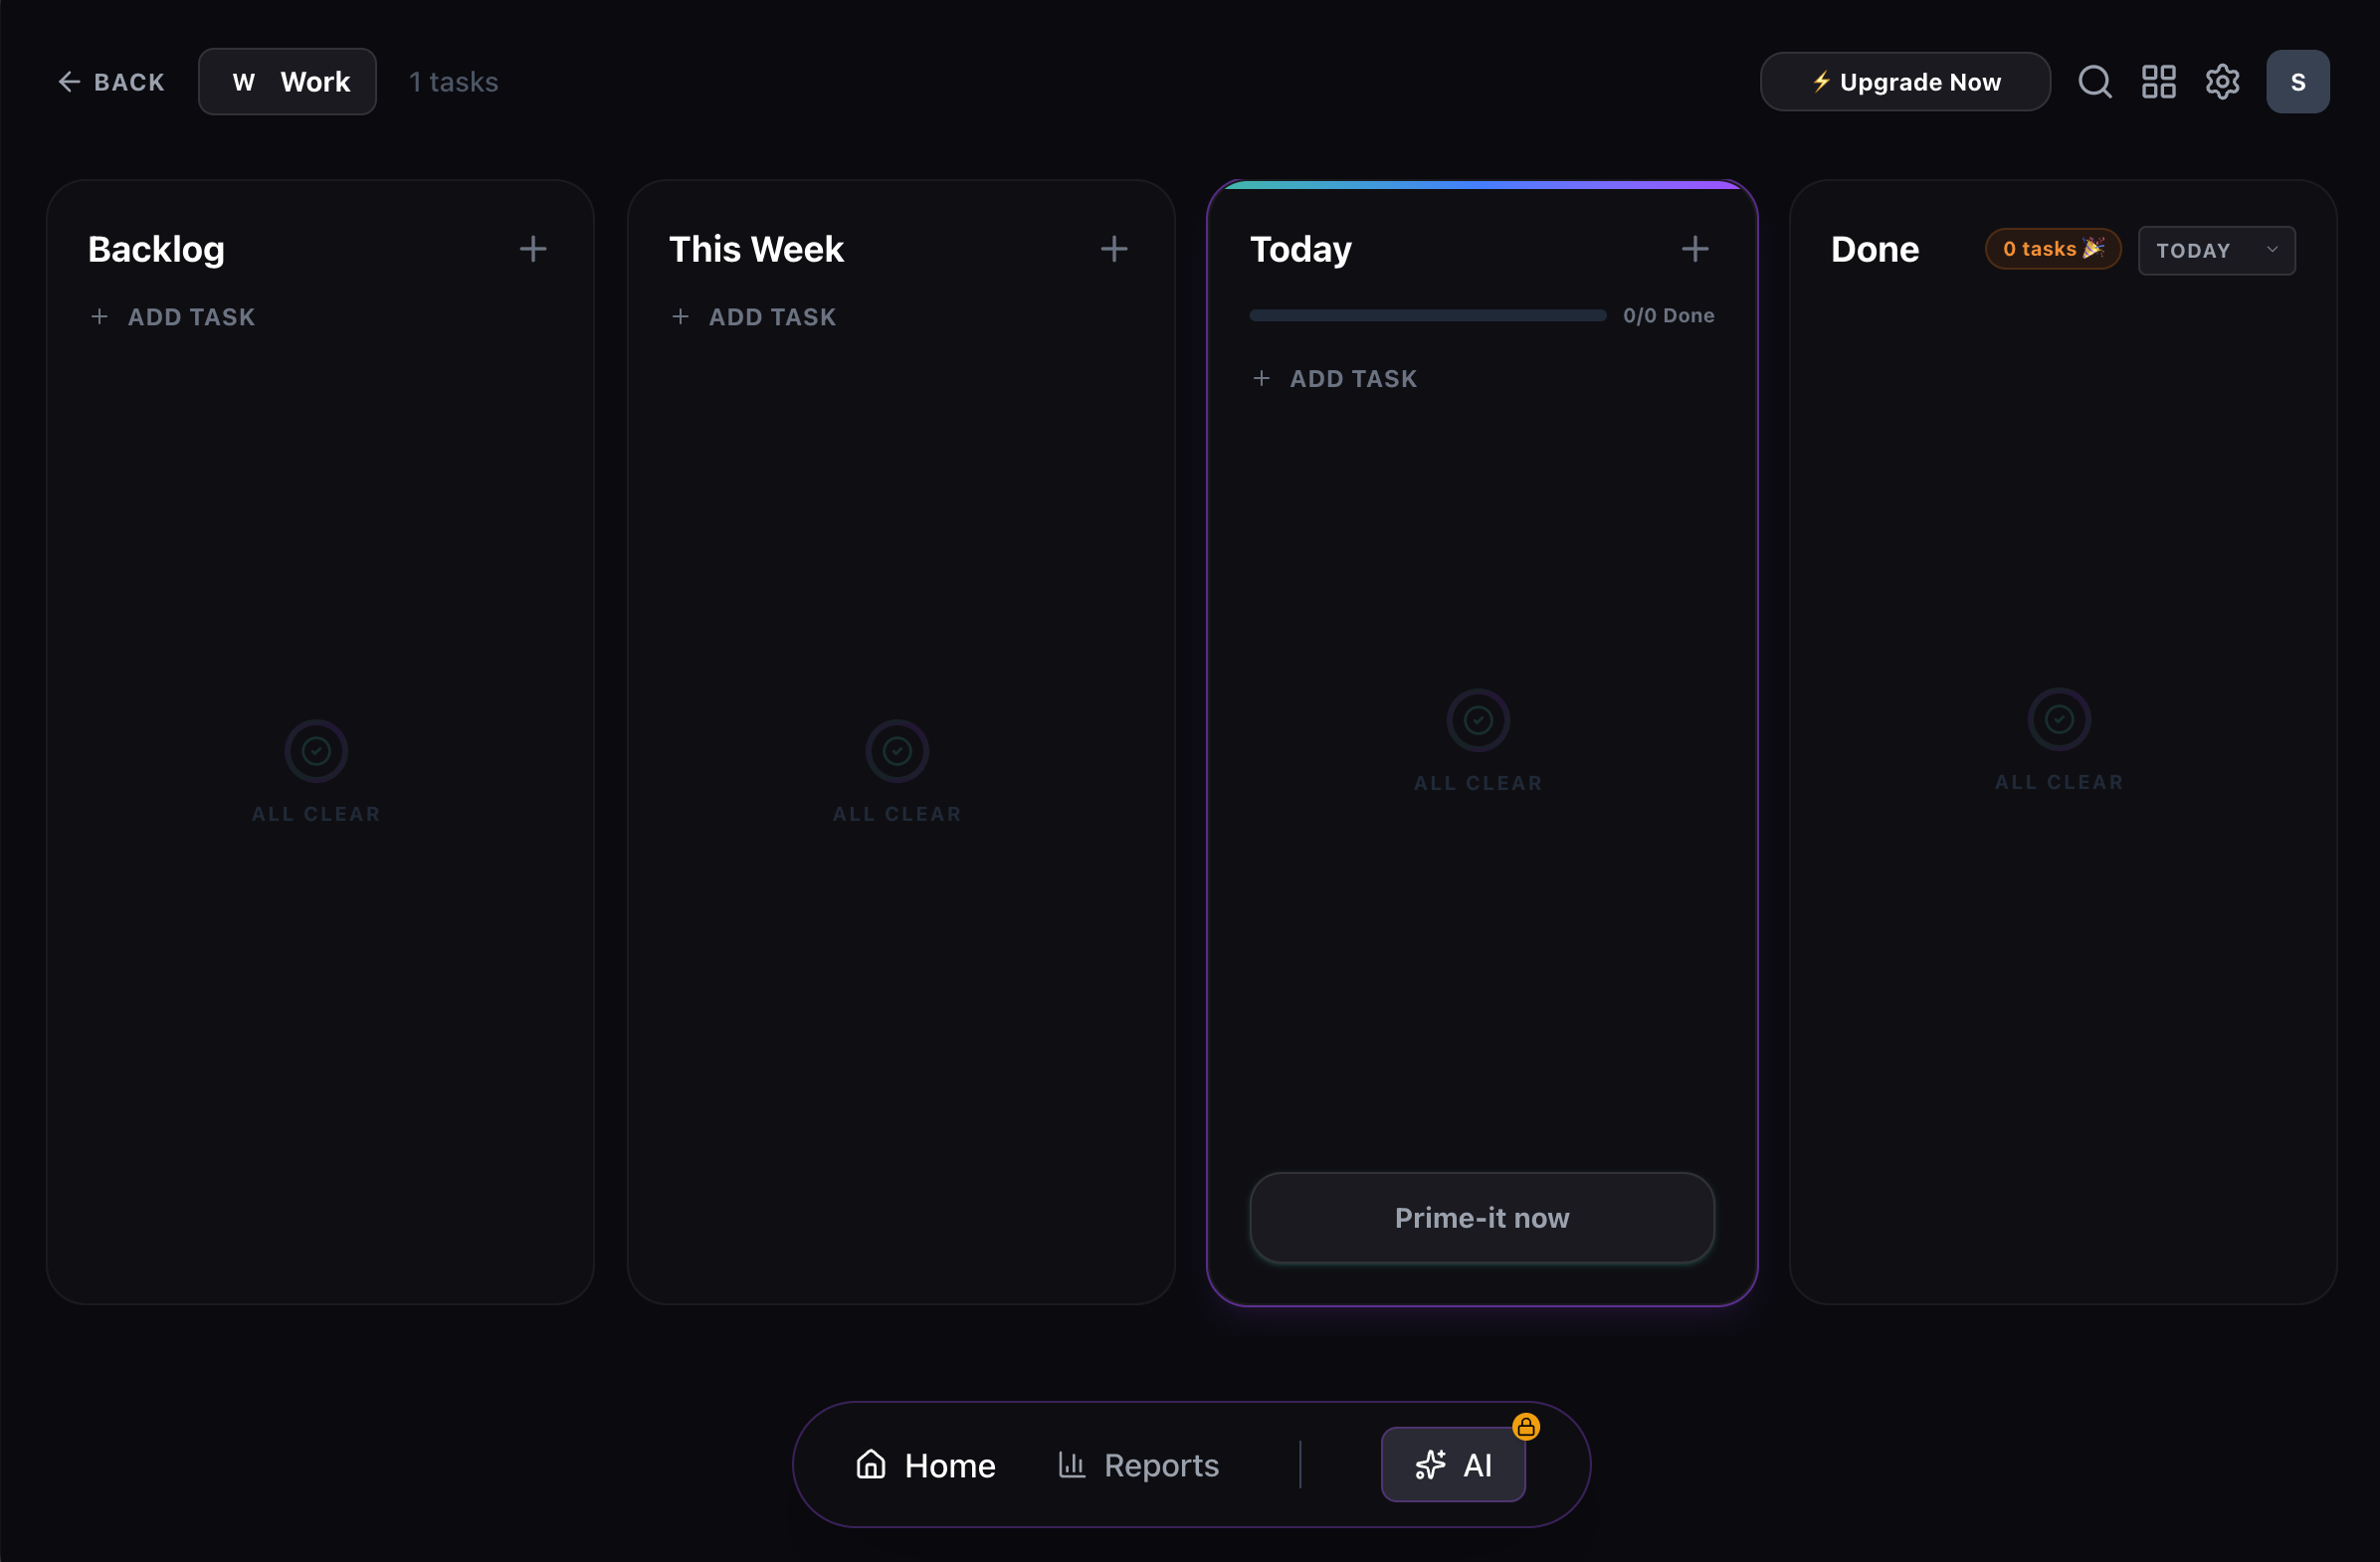
Task: Go to Home in the bottom navigation
Action: tap(925, 1465)
